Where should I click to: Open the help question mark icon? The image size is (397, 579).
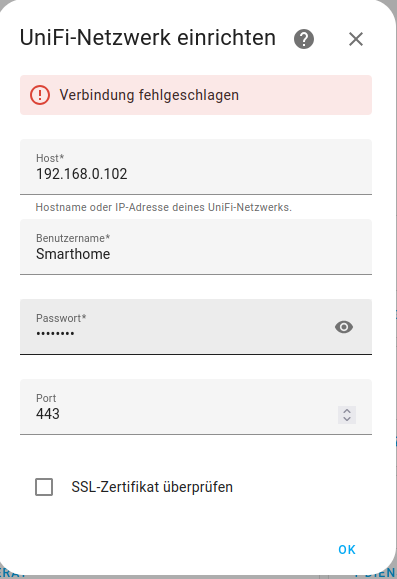304,39
